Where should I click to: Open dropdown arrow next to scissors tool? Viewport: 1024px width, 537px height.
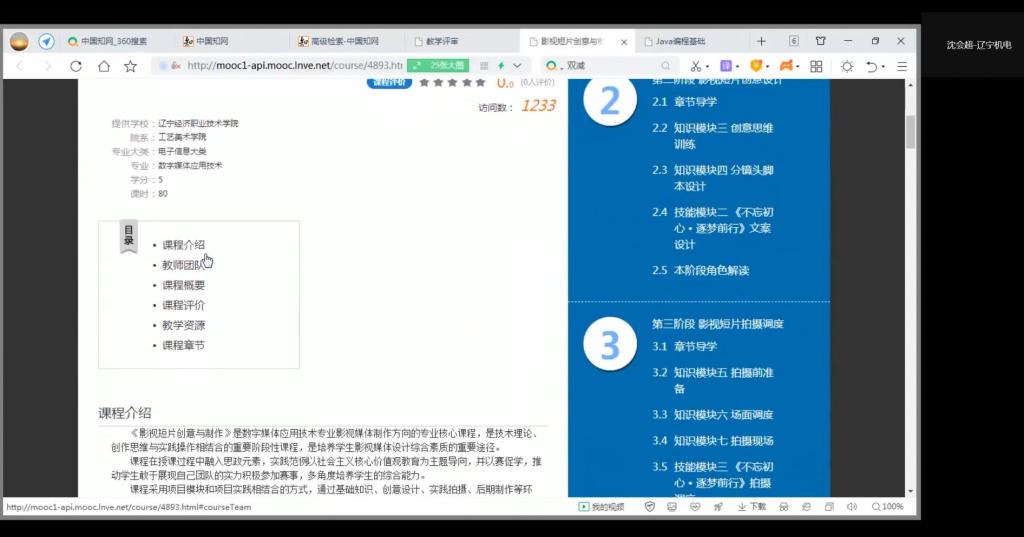pyautogui.click(x=708, y=67)
